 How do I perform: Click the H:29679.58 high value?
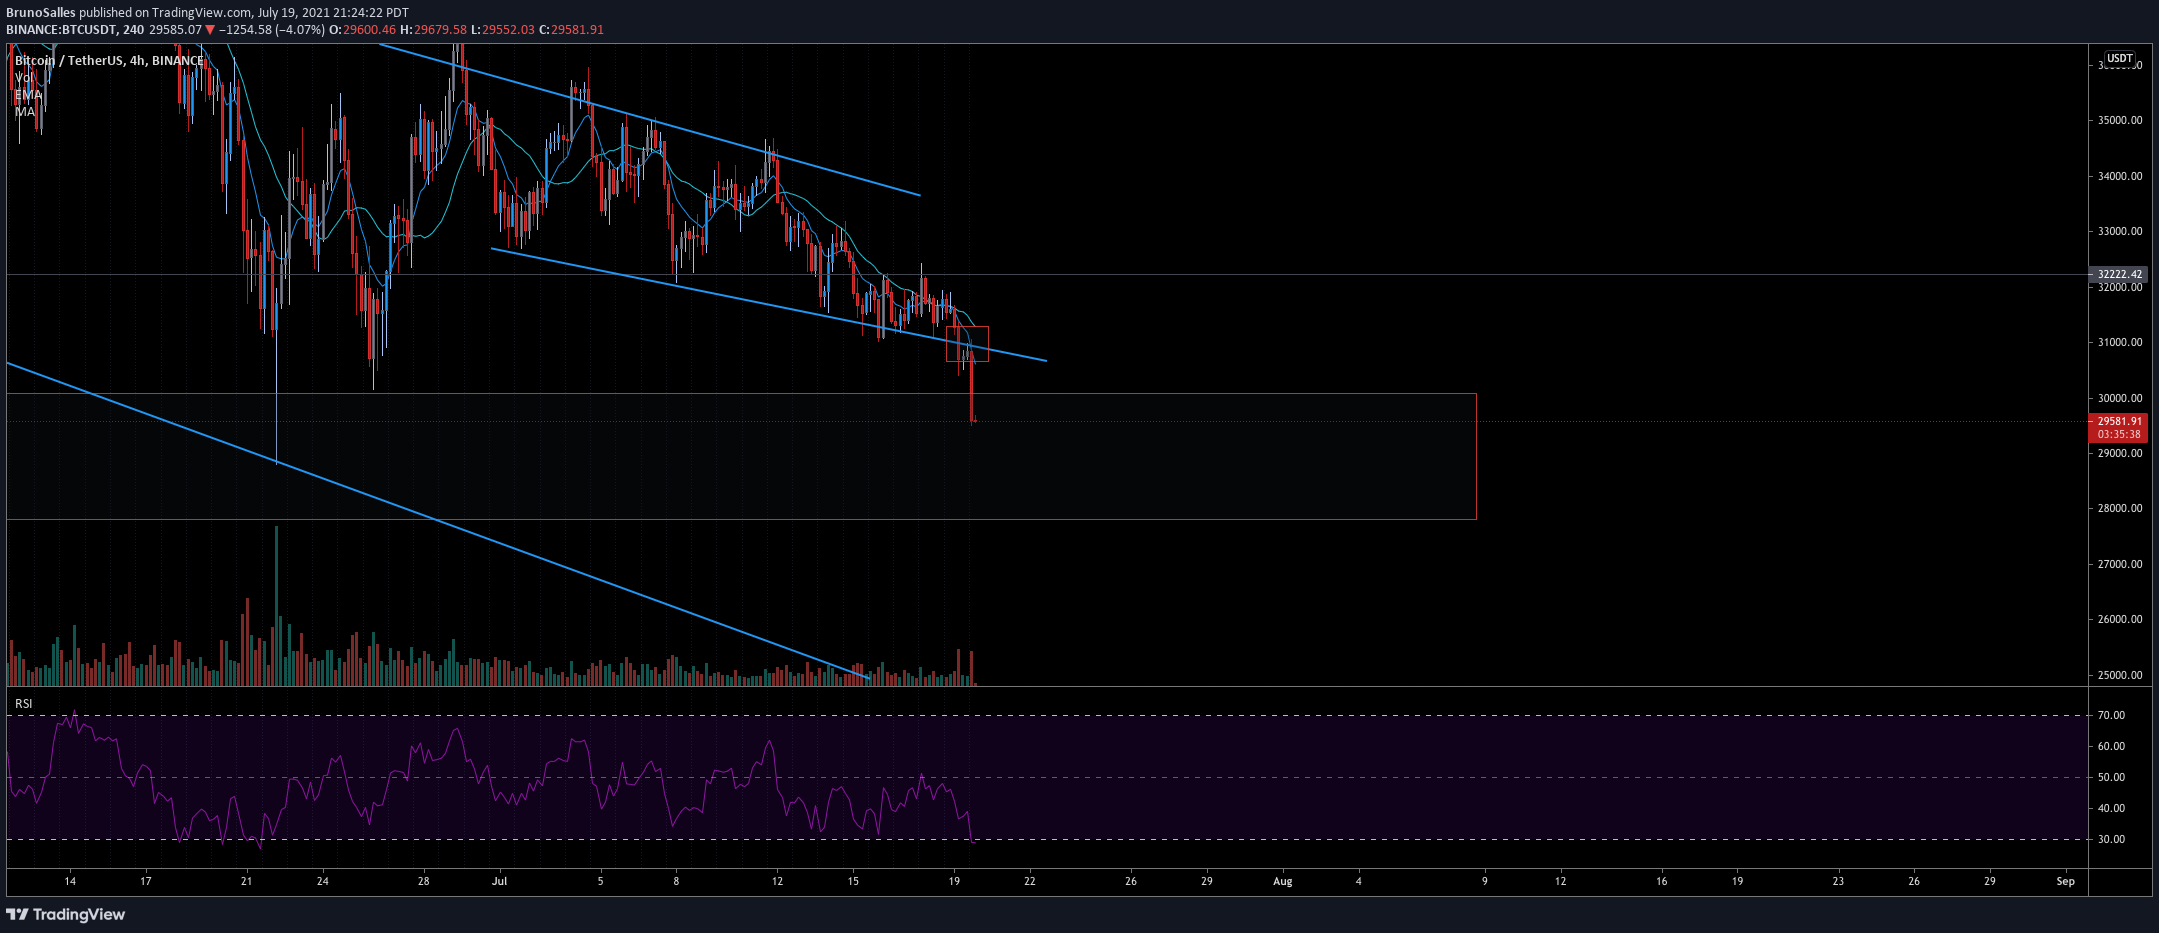tap(433, 30)
